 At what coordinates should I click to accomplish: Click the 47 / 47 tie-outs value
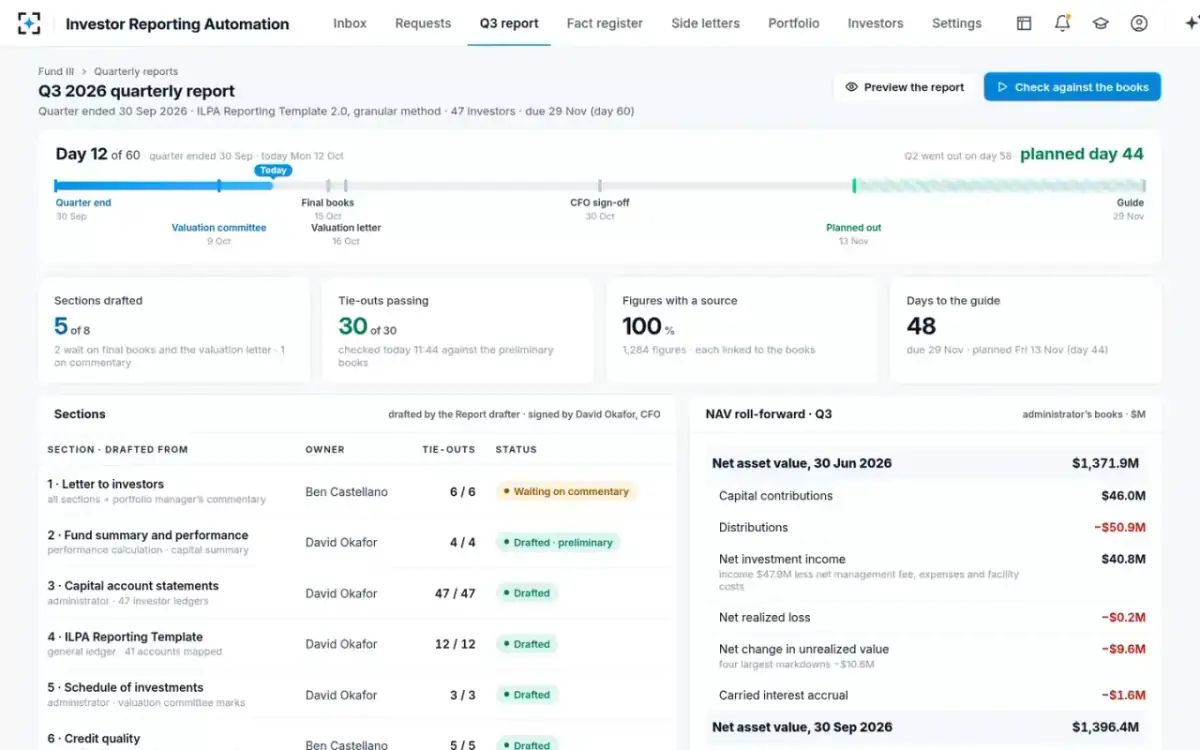455,593
